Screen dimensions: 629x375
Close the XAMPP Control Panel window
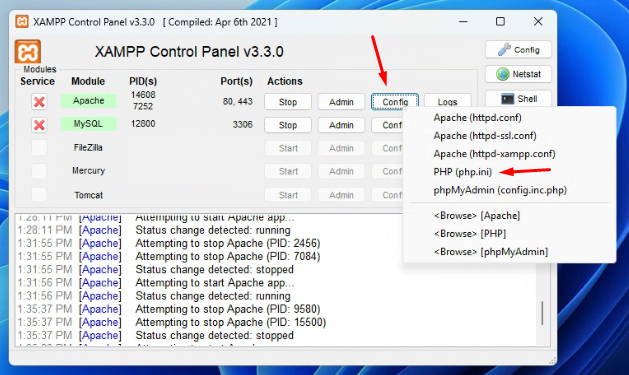pyautogui.click(x=538, y=21)
